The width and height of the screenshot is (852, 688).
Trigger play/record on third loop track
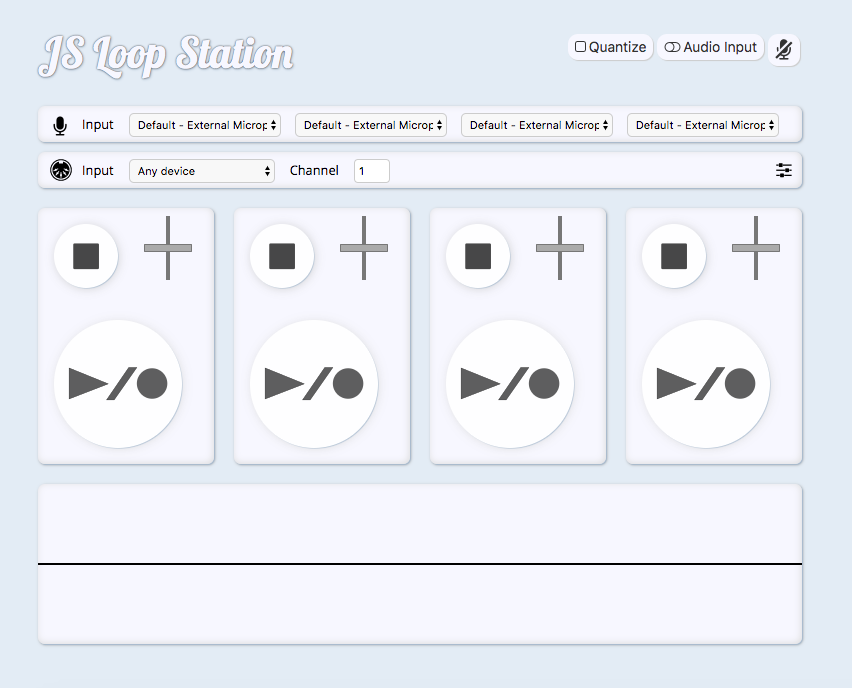[510, 384]
